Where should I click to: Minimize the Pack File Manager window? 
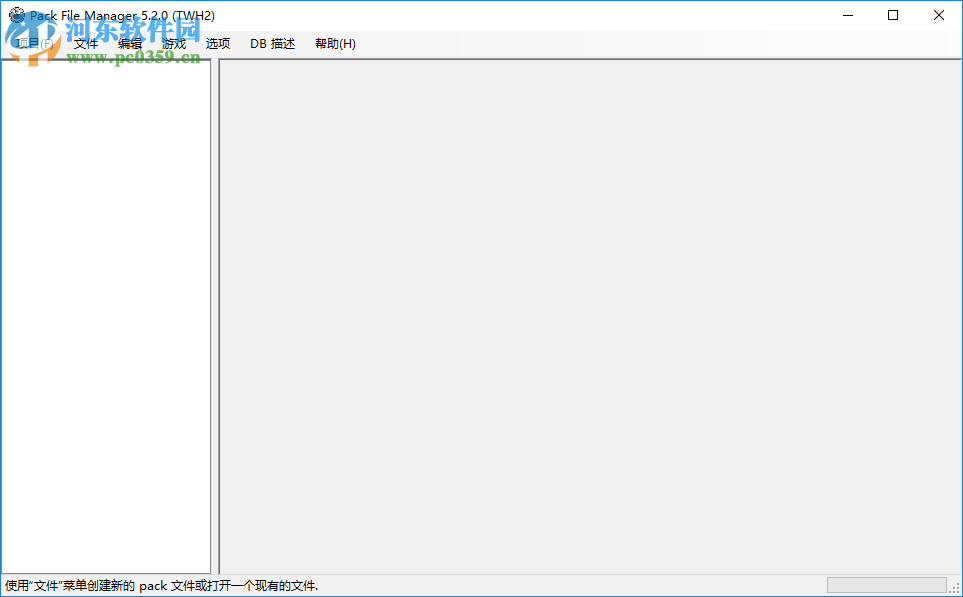pos(847,15)
